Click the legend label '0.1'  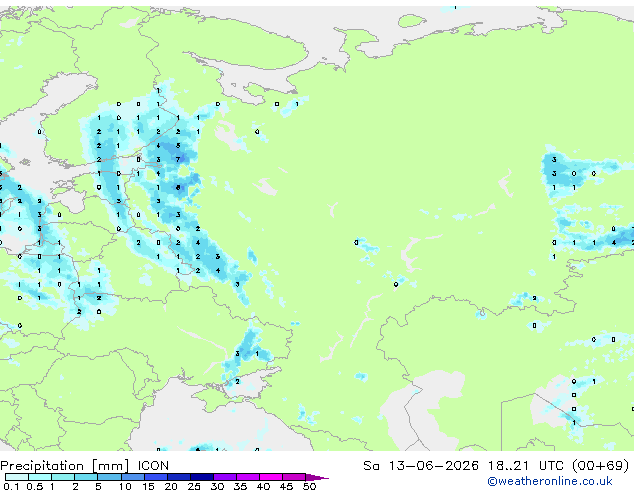pos(12,486)
